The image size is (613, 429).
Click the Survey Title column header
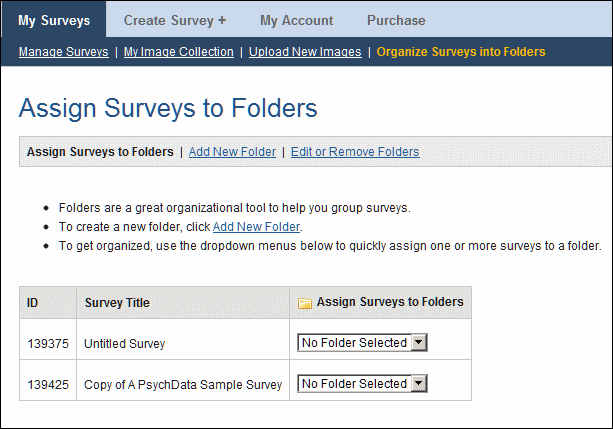click(117, 303)
